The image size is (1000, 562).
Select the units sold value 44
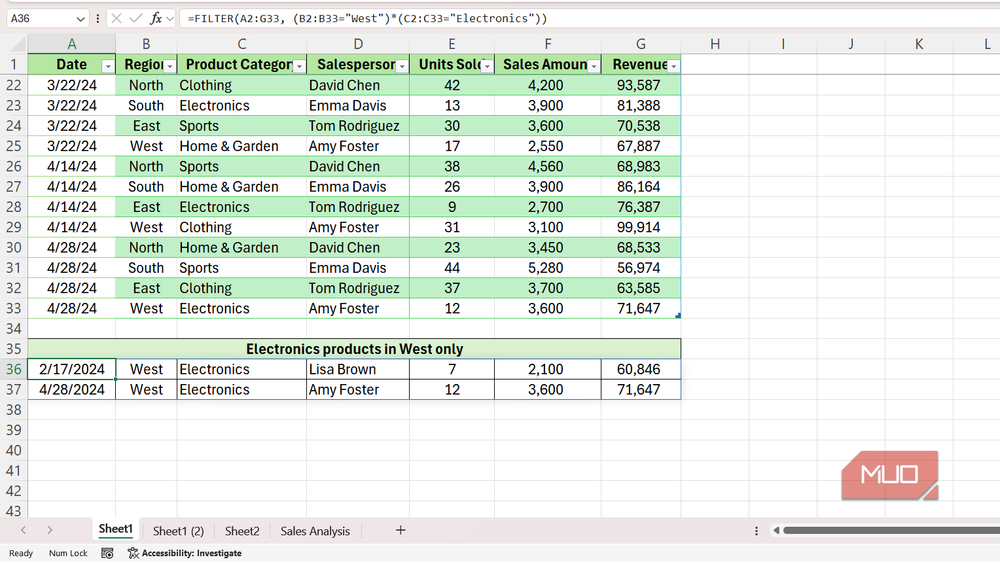452,268
